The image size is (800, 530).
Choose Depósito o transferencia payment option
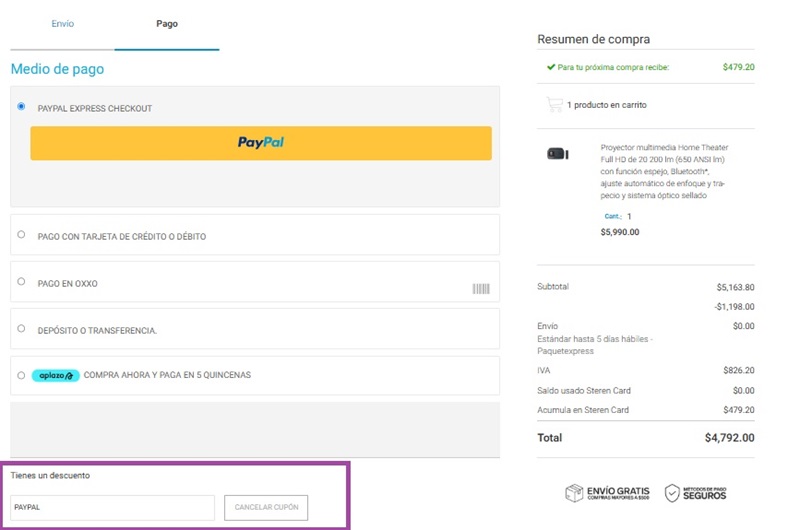(x=21, y=328)
